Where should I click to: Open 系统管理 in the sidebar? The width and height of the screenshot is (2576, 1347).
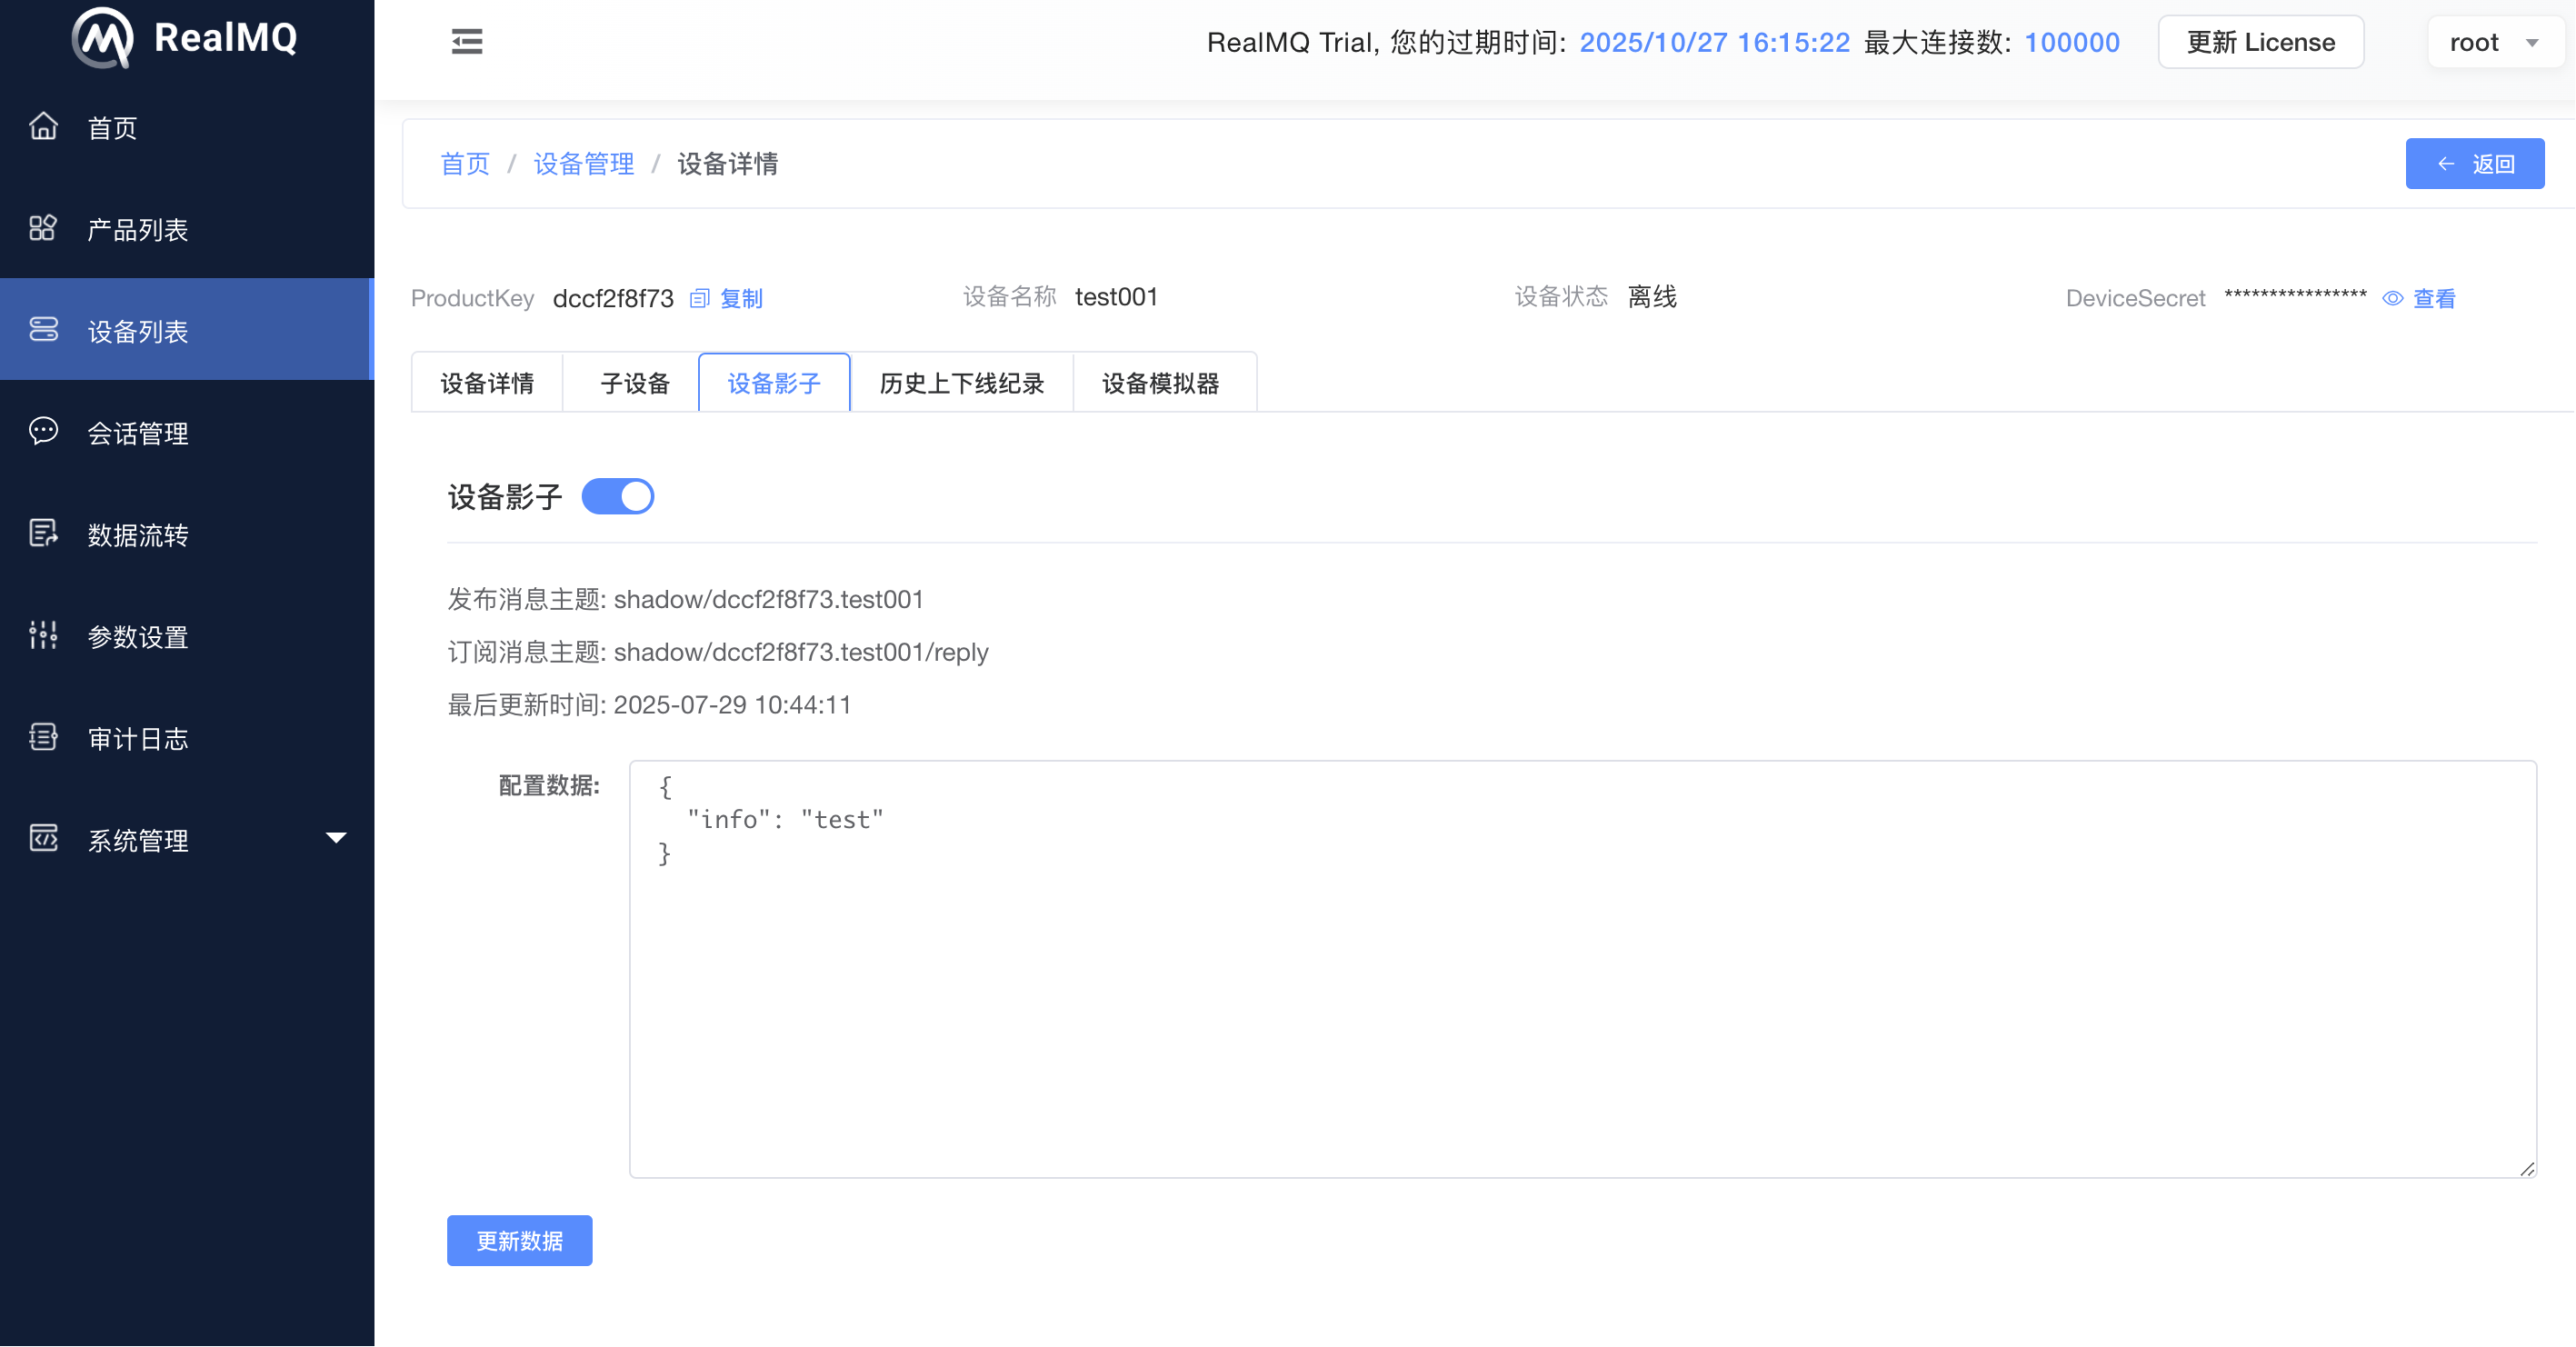187,840
